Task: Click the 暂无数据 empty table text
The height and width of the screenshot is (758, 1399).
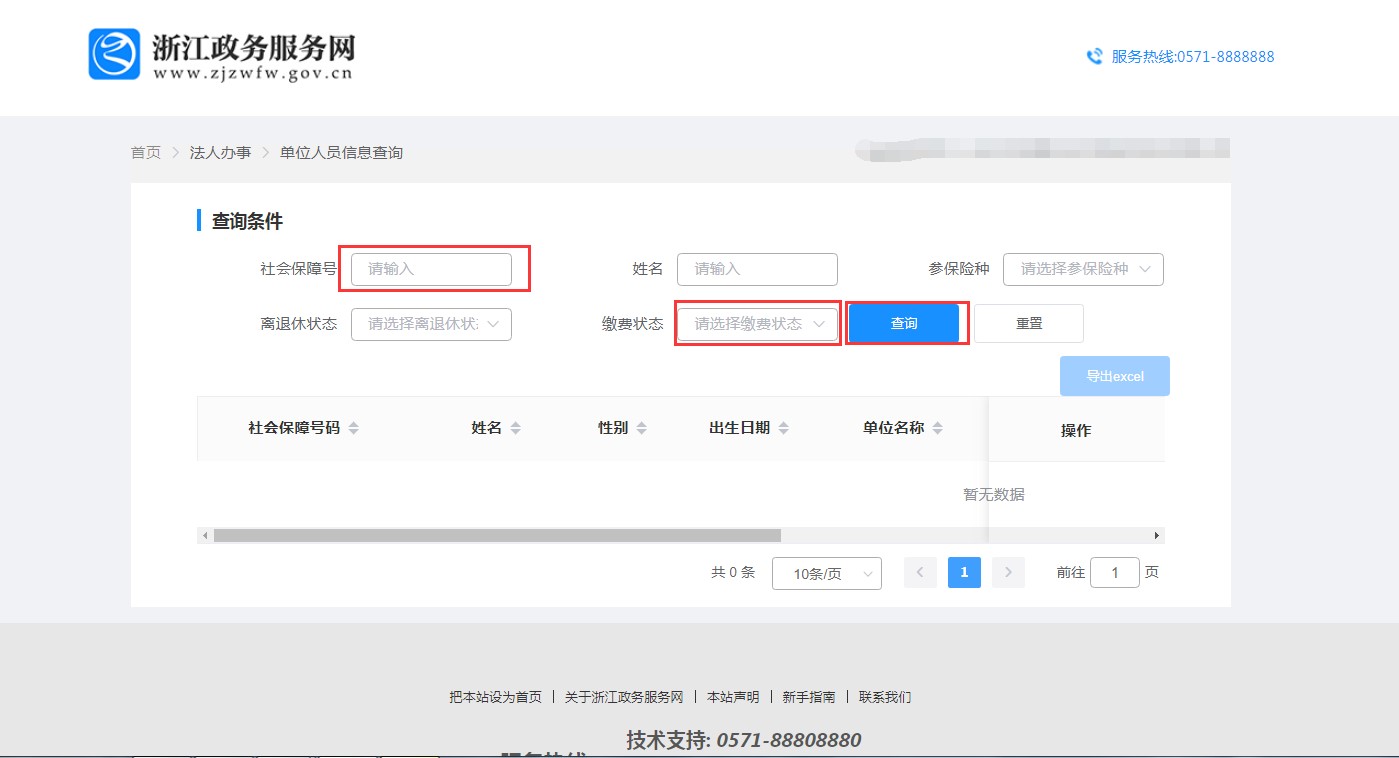Action: [x=994, y=494]
